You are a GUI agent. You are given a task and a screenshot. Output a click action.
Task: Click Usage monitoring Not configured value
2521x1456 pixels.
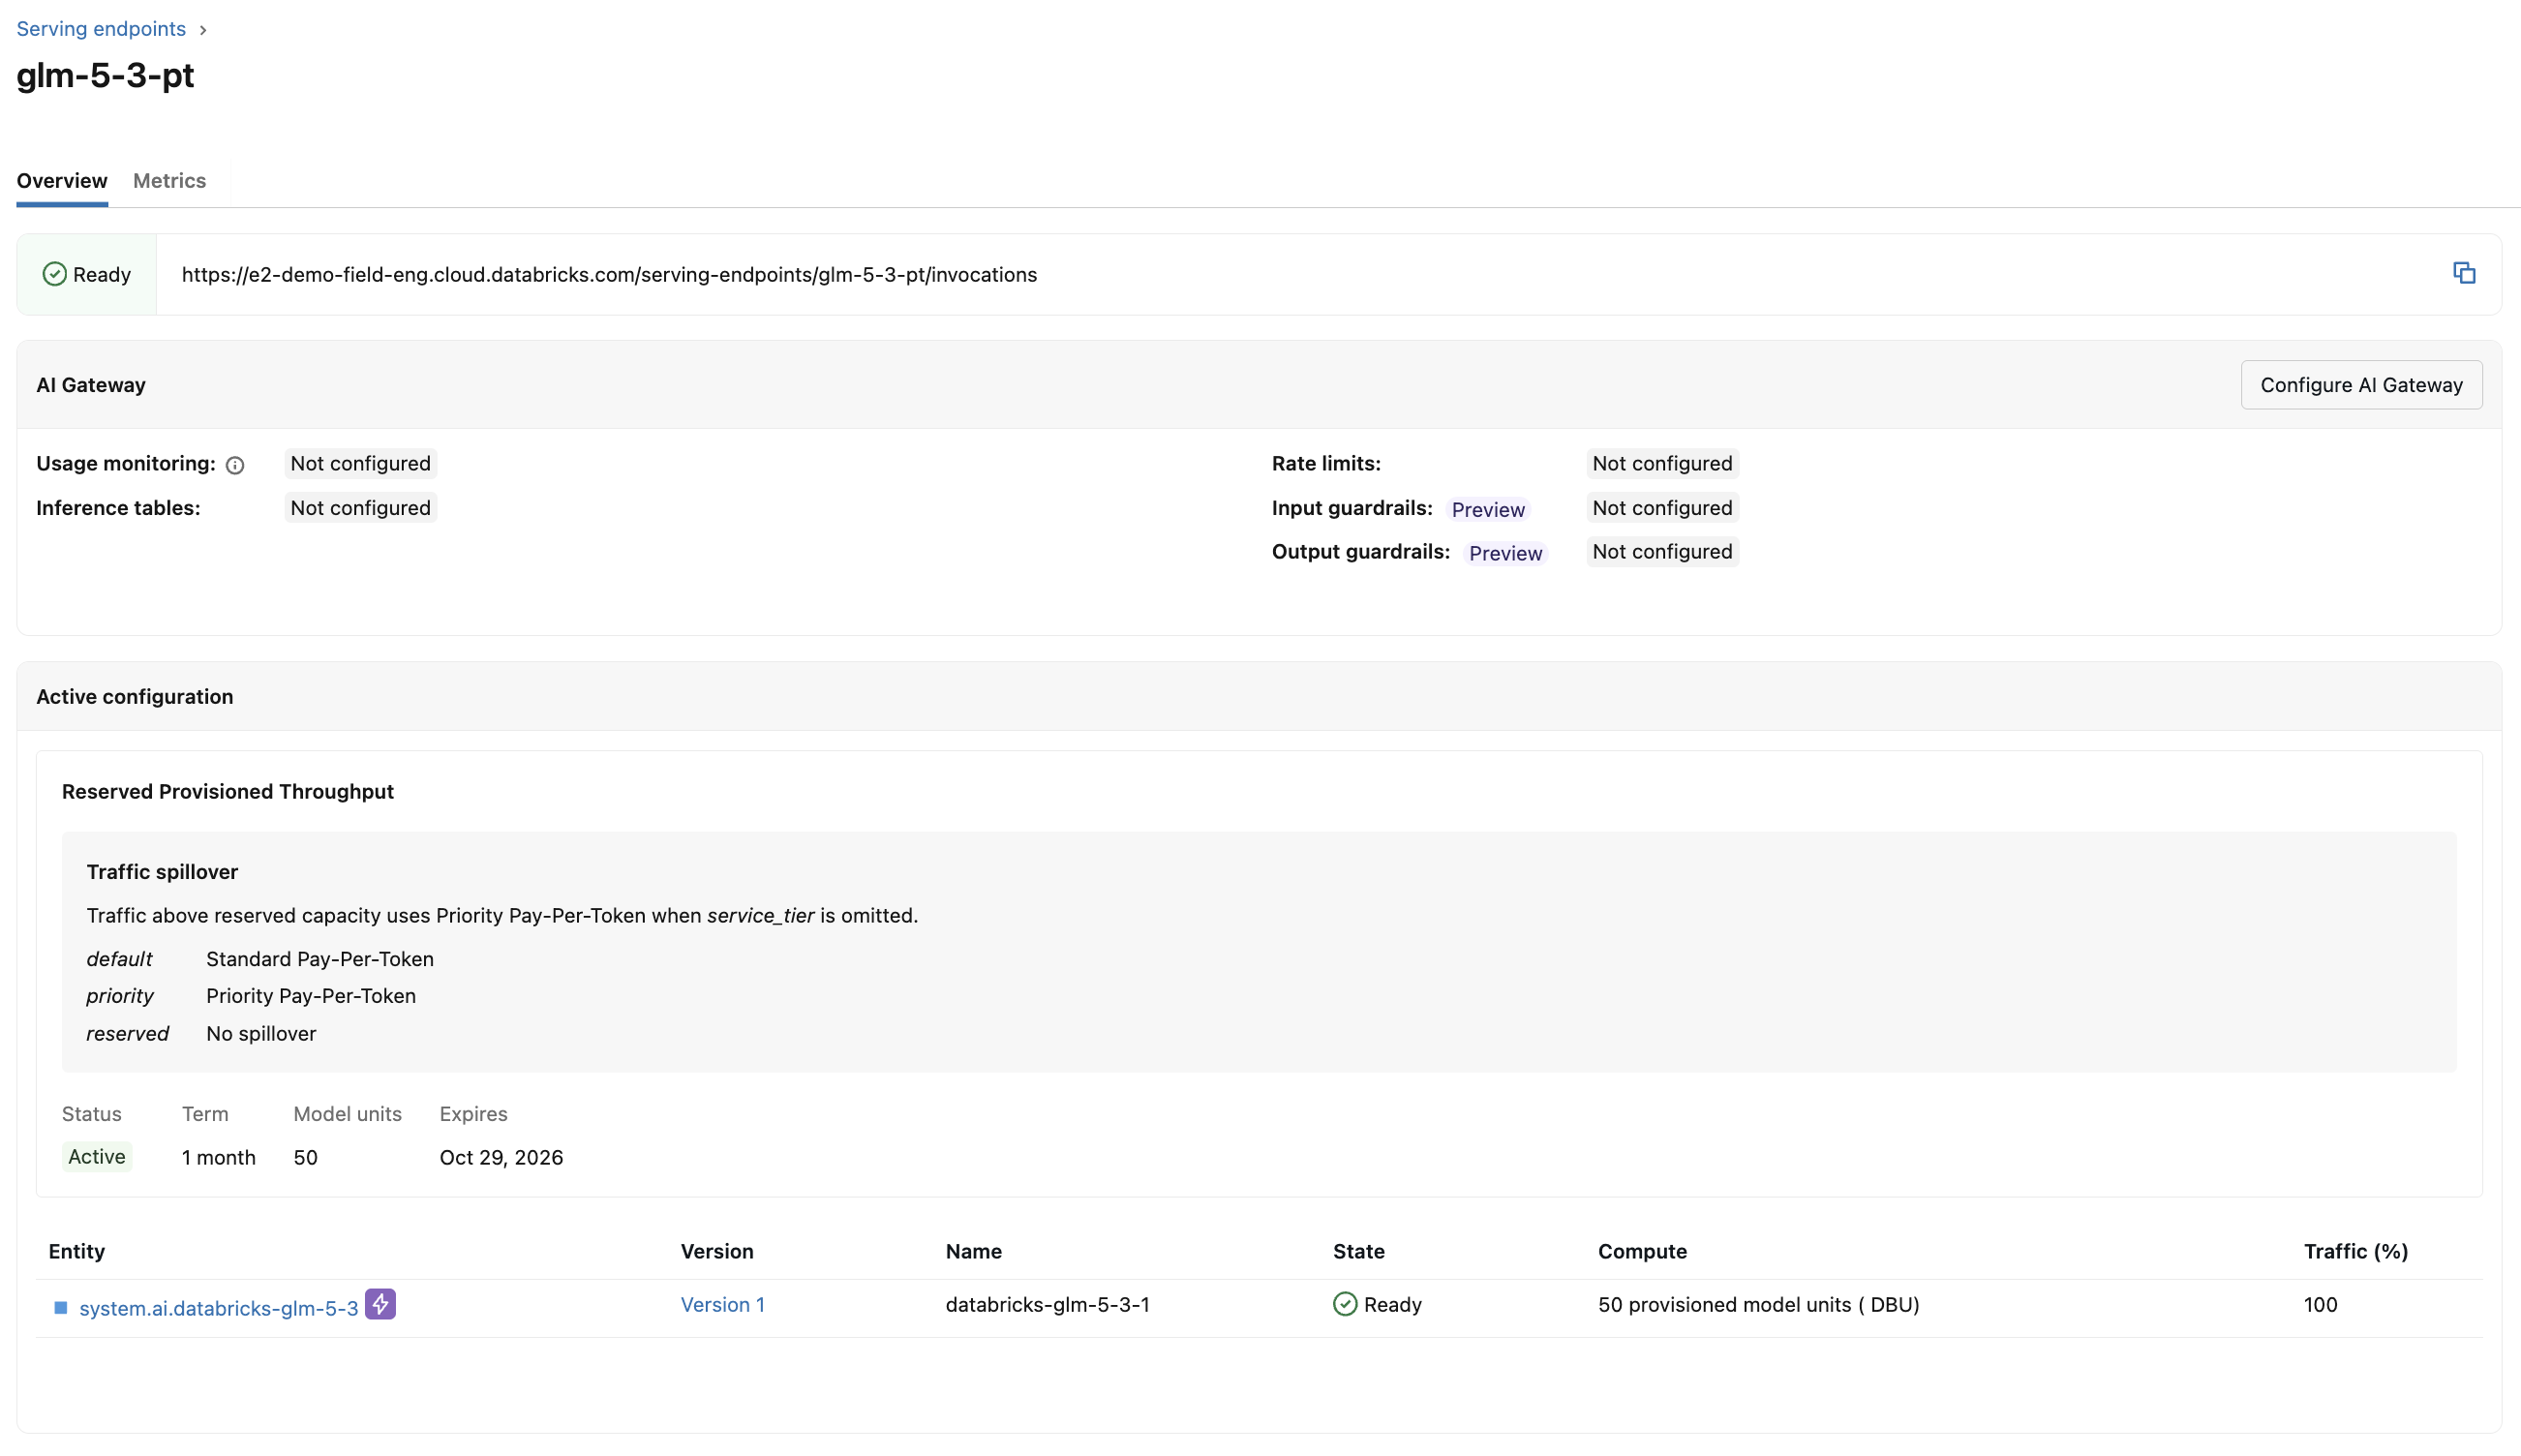[360, 463]
